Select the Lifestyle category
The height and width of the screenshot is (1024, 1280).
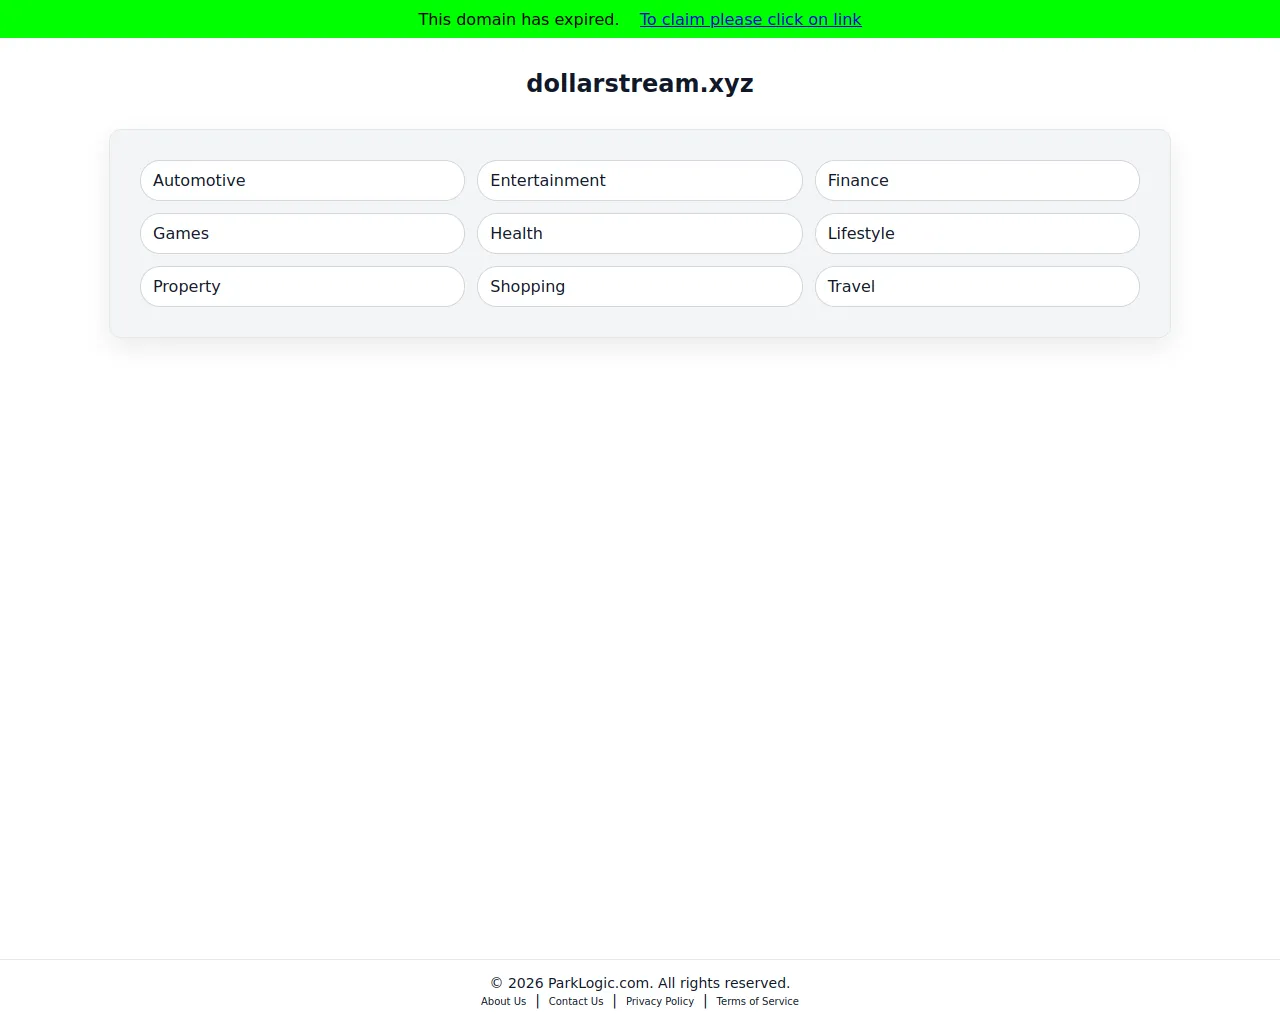pos(977,233)
